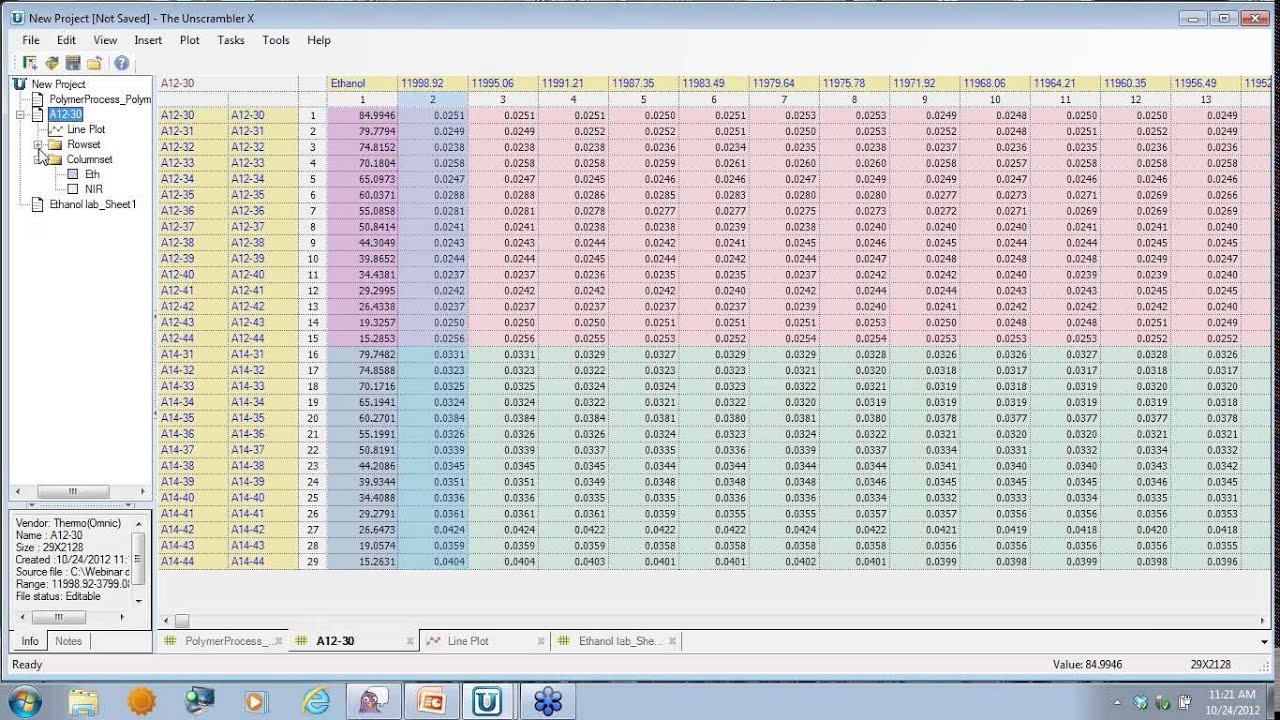Image resolution: width=1280 pixels, height=720 pixels.
Task: Open the Help menu
Action: pyautogui.click(x=319, y=40)
